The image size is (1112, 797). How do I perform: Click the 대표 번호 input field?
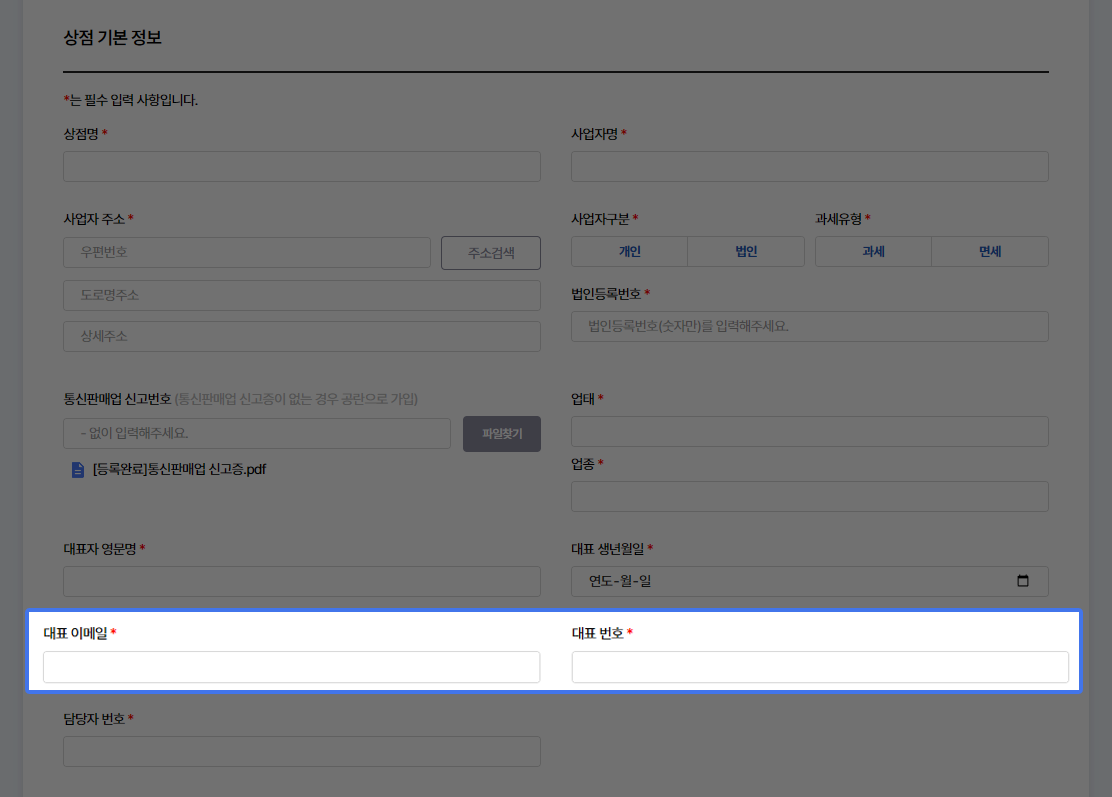[x=820, y=667]
